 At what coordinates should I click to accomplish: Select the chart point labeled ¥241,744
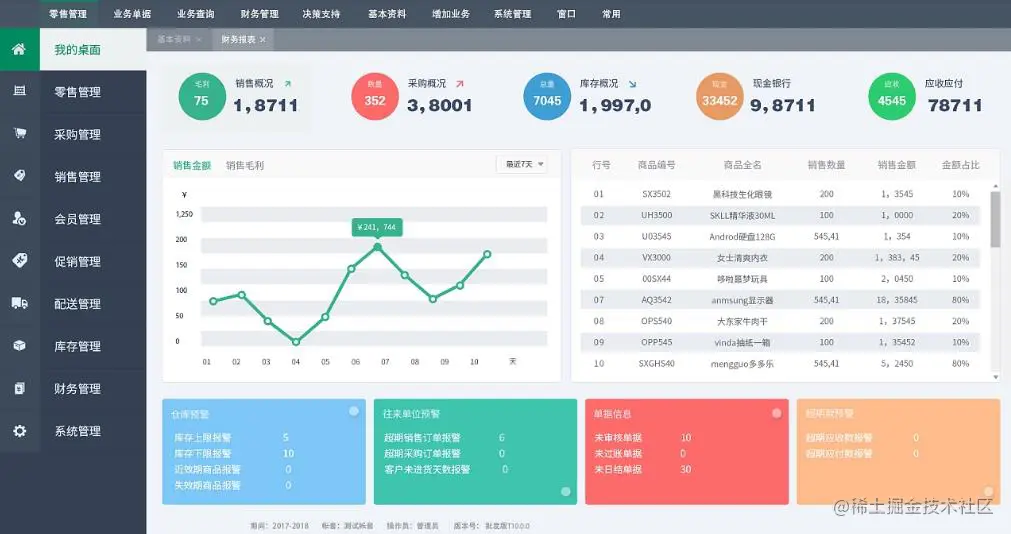point(377,247)
